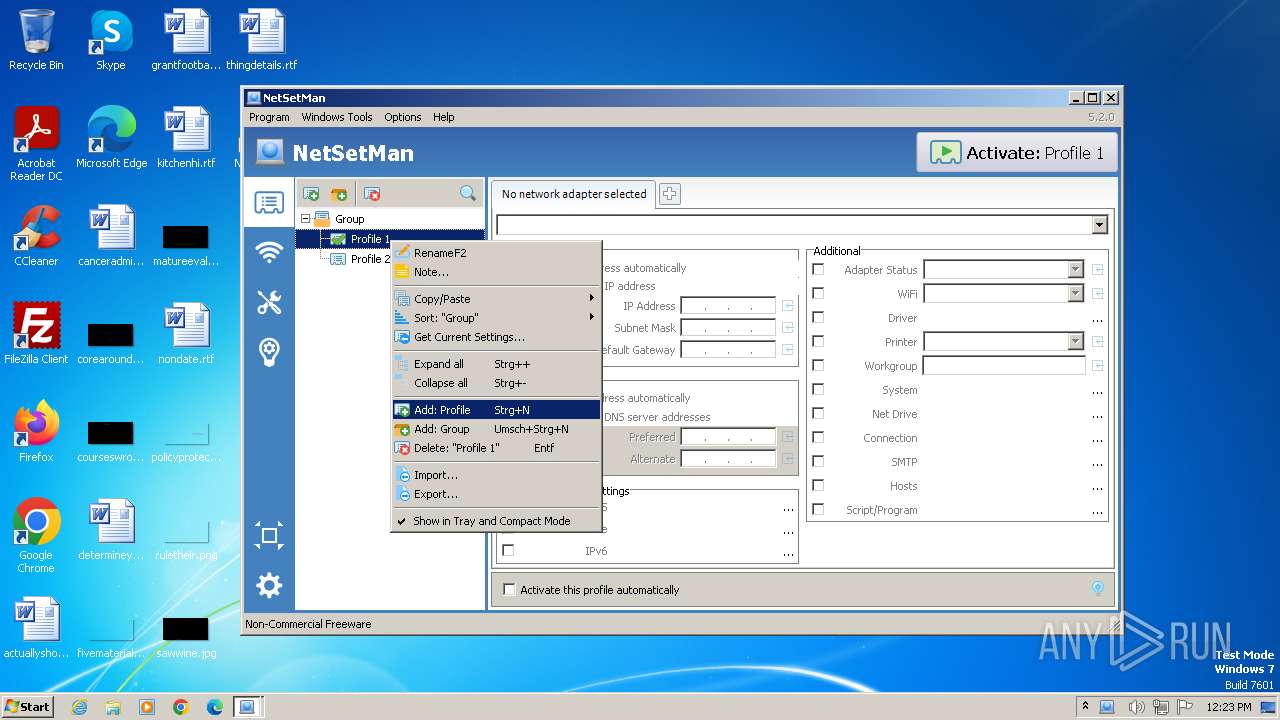Click the Get button next to Printer dropdown
The image size is (1280, 720).
point(1097,341)
